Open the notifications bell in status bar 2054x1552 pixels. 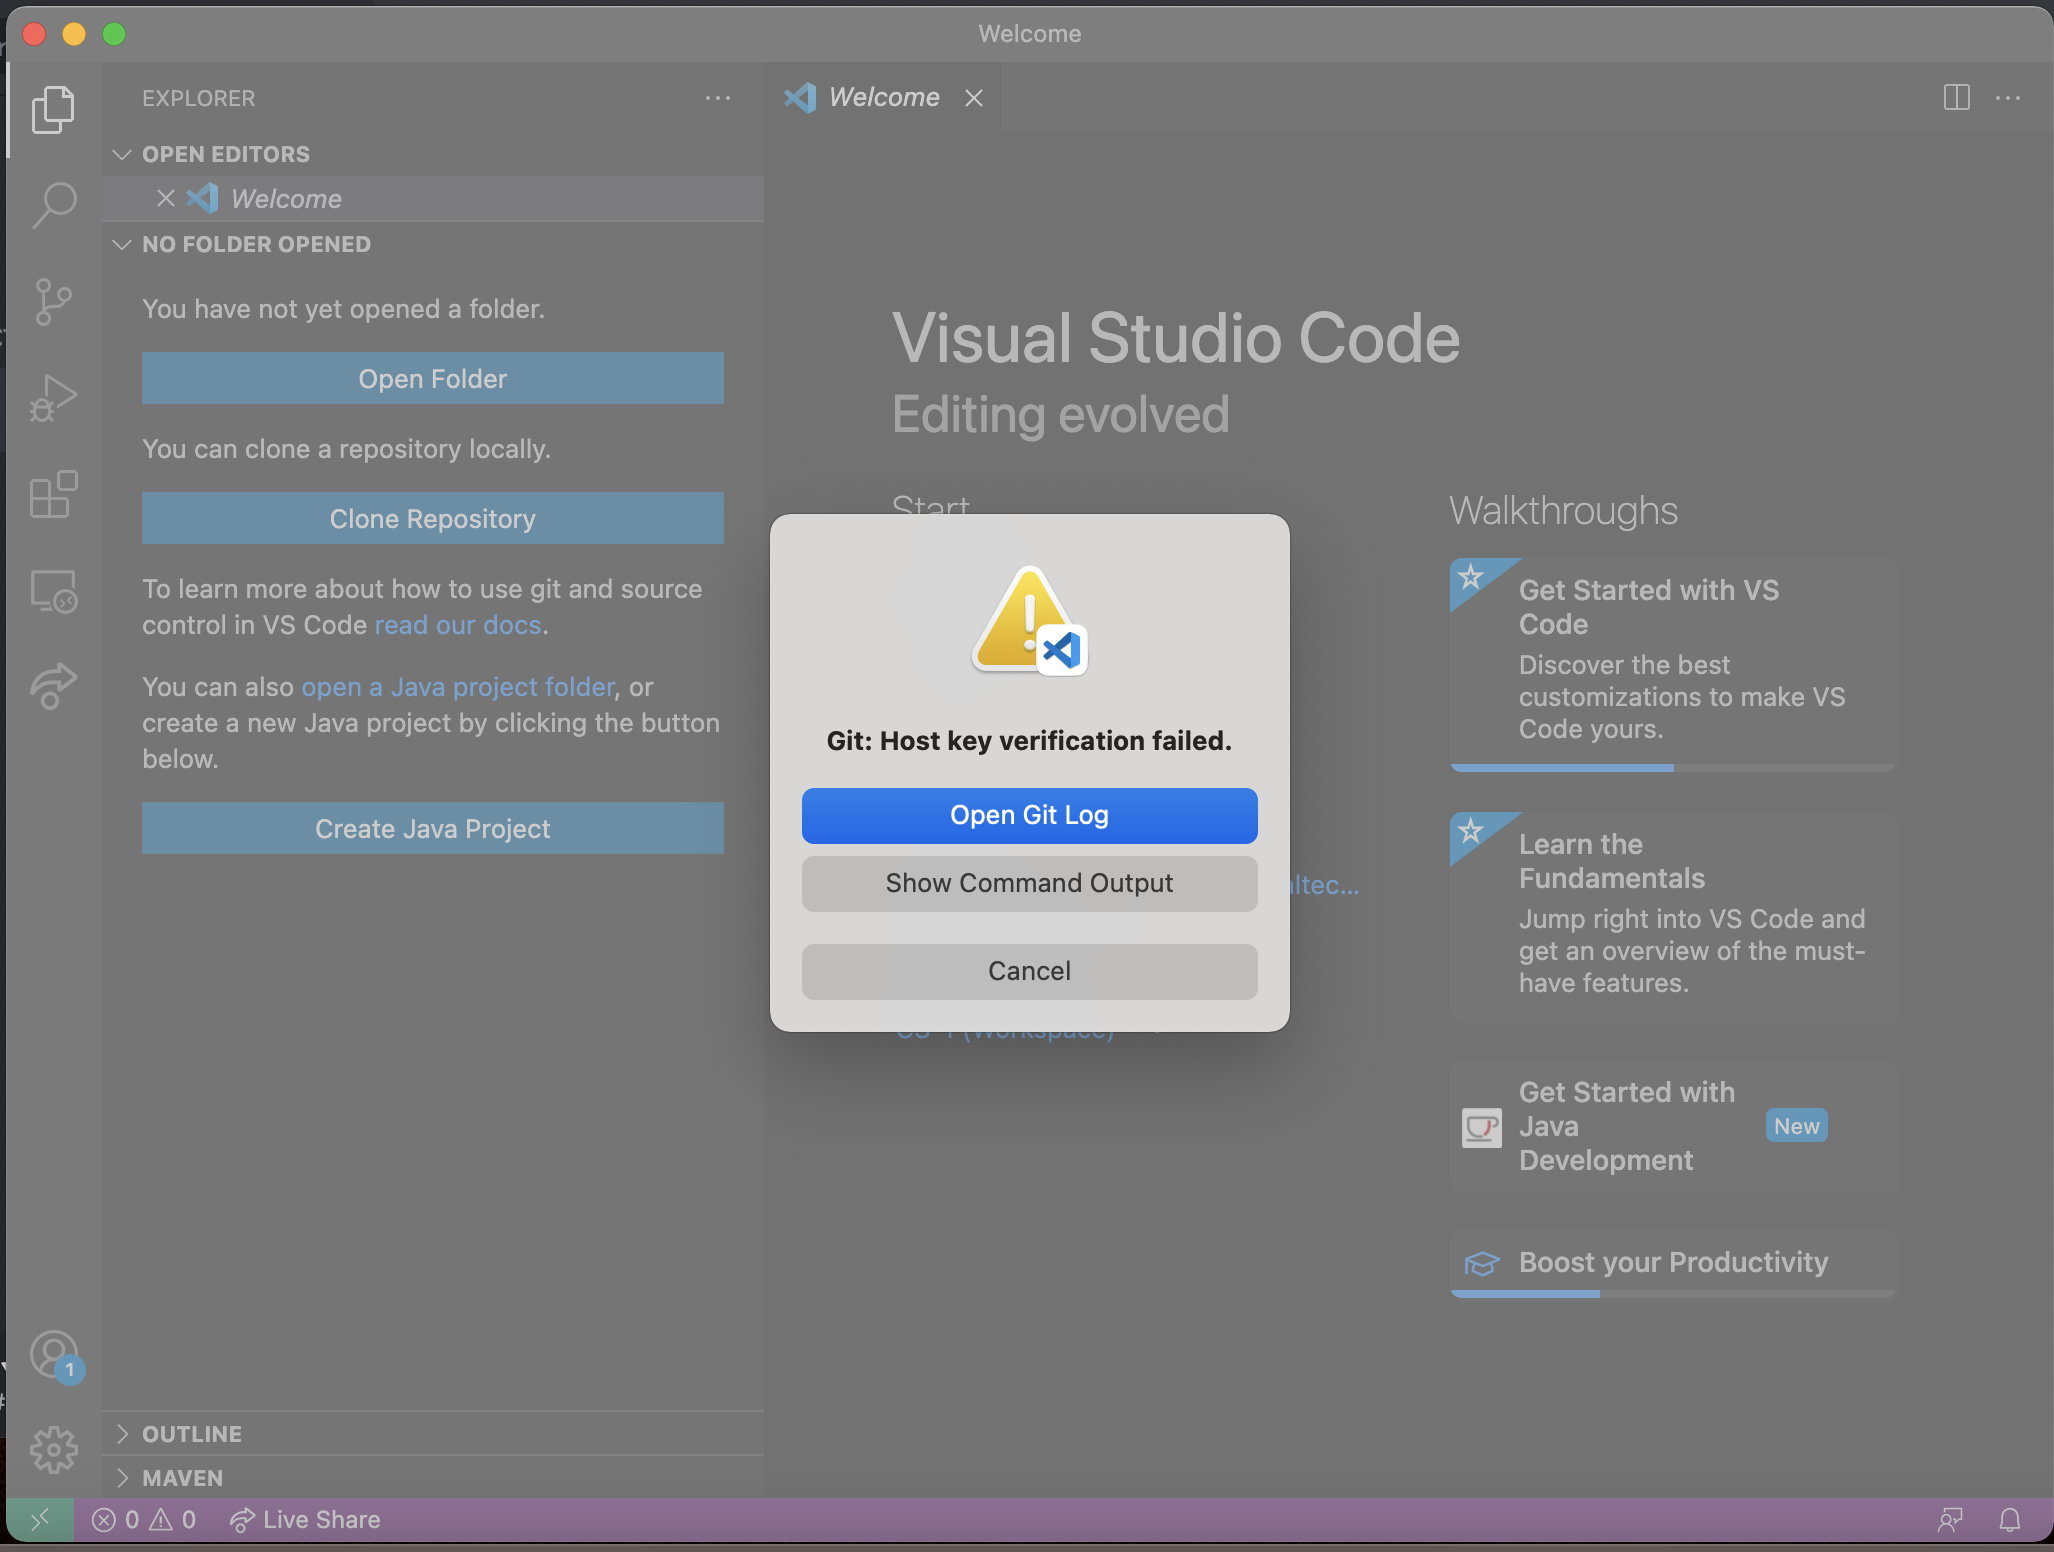(x=2009, y=1520)
